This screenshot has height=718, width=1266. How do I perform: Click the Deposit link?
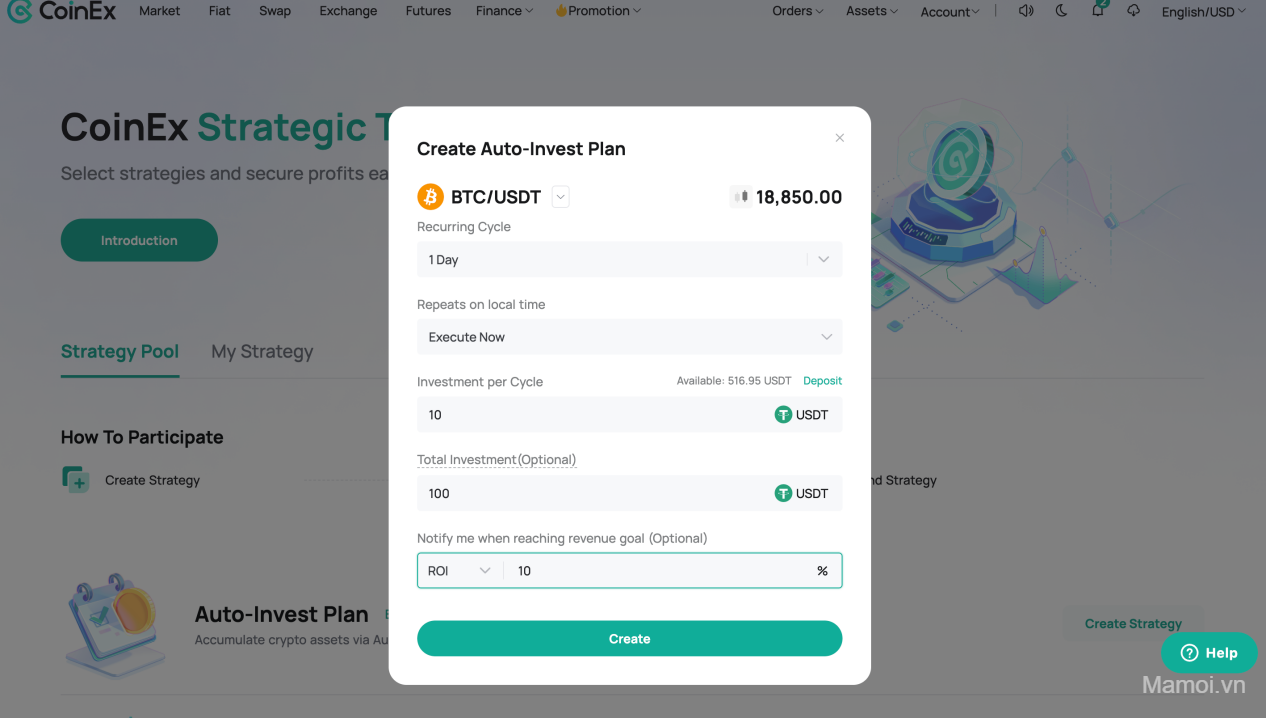coord(822,381)
